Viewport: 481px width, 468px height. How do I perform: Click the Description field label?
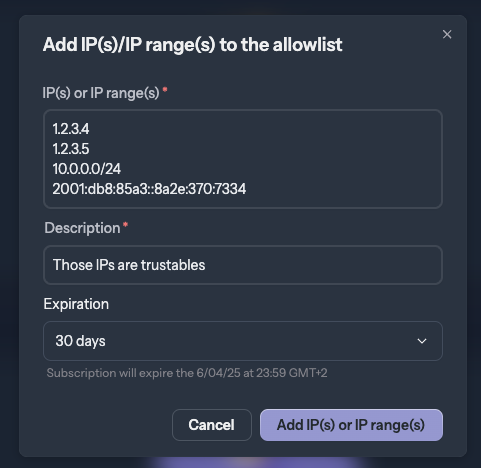[82, 228]
